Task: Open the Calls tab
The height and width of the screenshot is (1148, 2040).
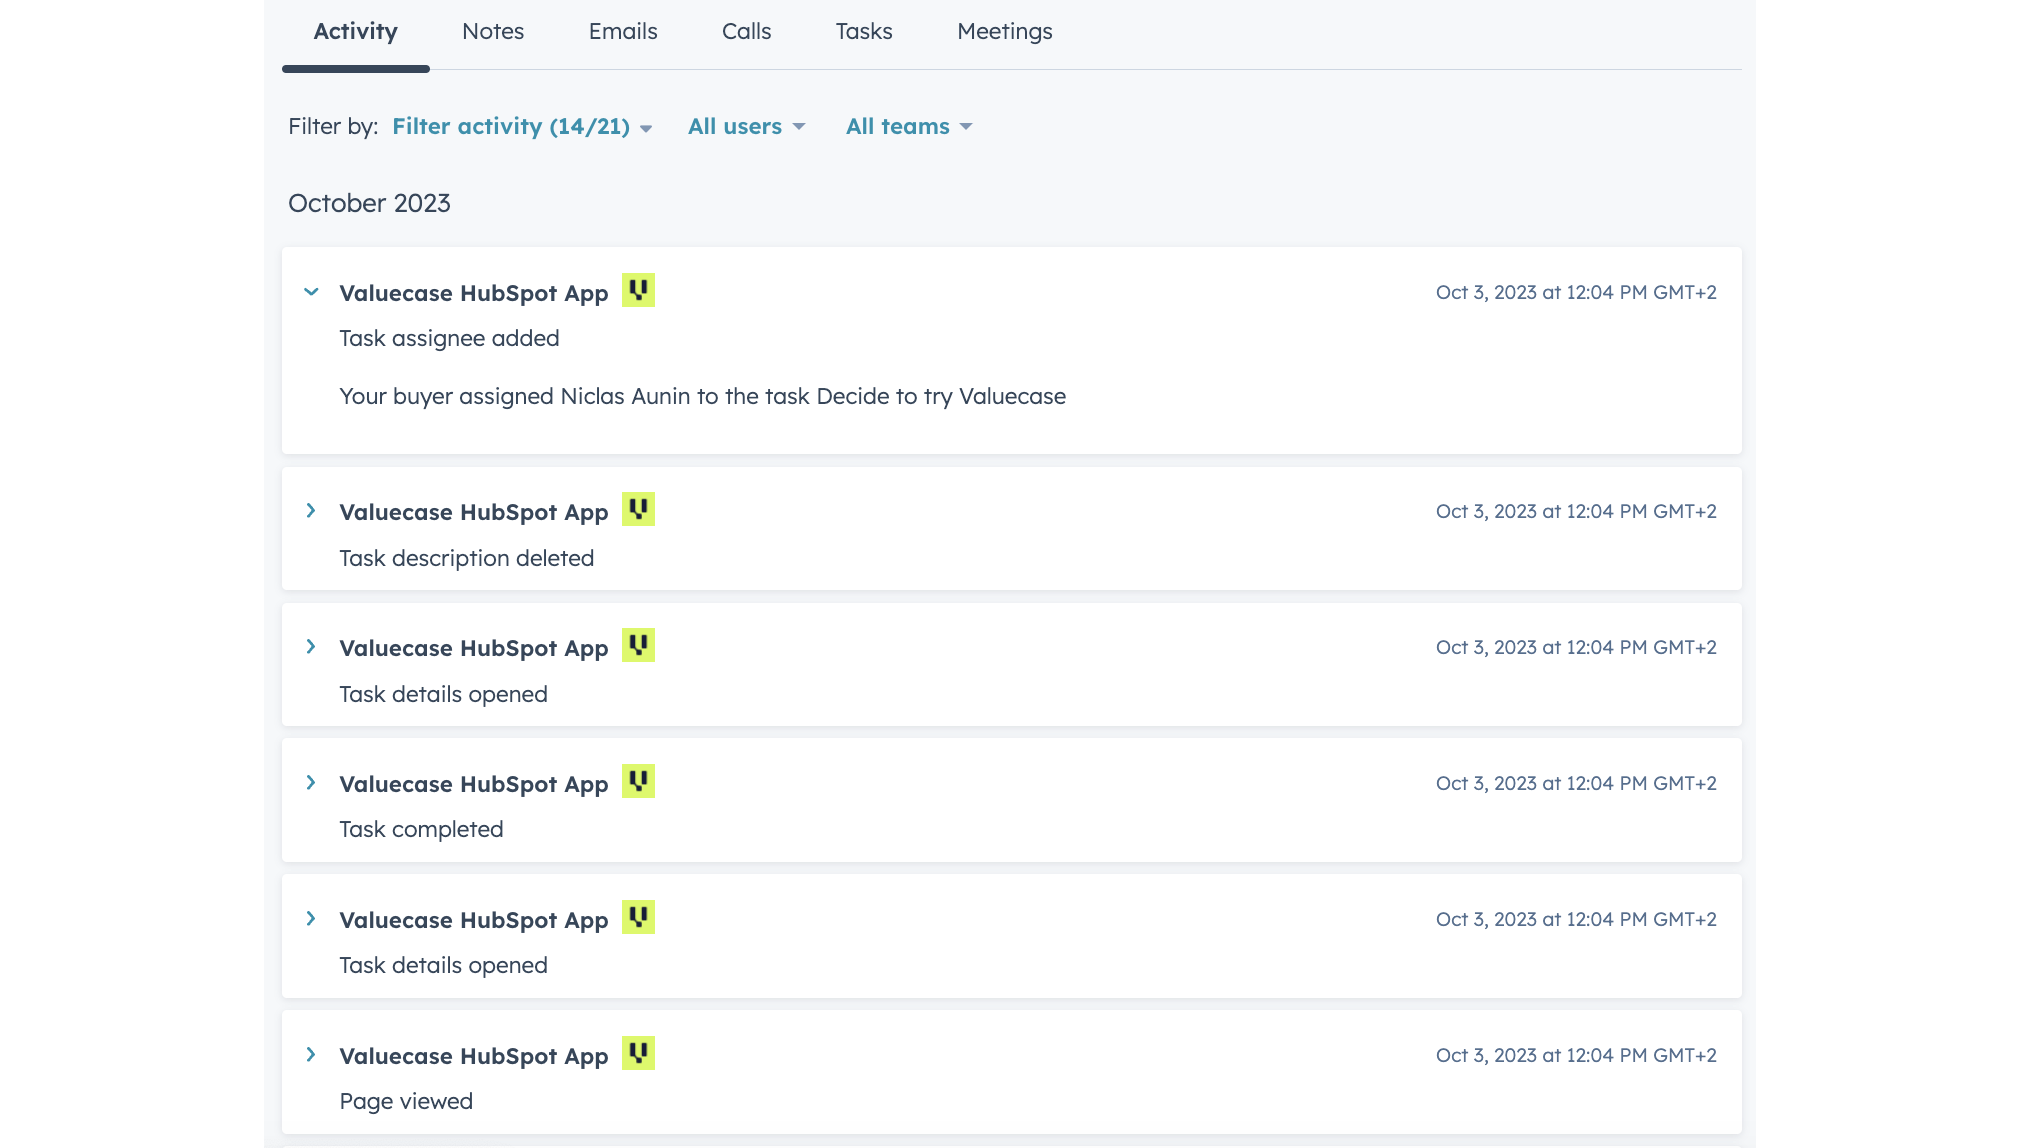Action: [746, 32]
